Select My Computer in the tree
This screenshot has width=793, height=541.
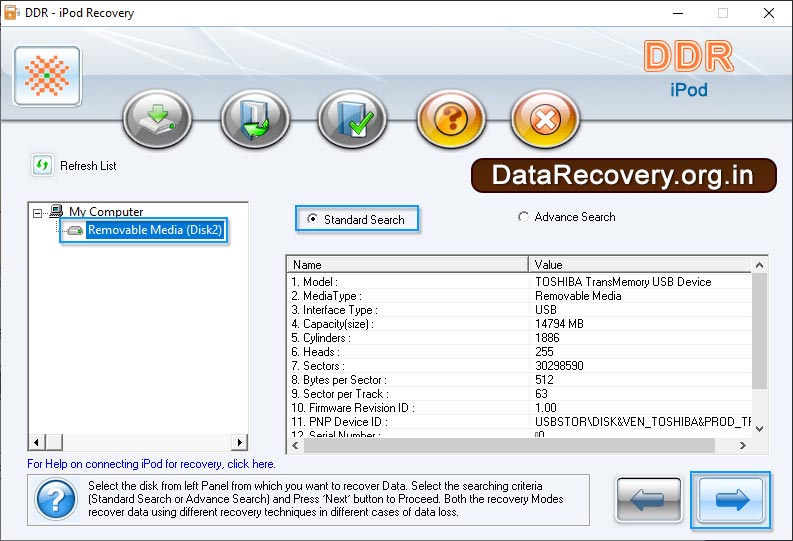pyautogui.click(x=106, y=211)
